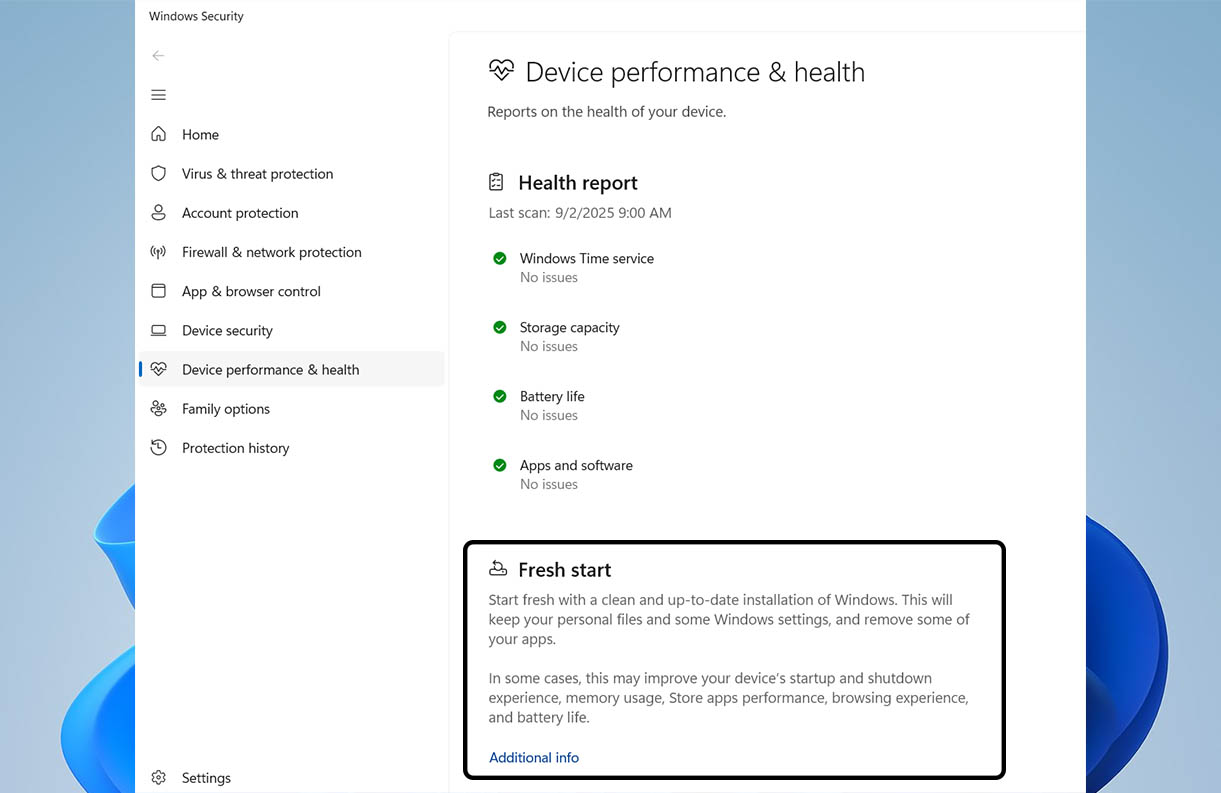Click the Device security laptop icon

click(x=158, y=330)
